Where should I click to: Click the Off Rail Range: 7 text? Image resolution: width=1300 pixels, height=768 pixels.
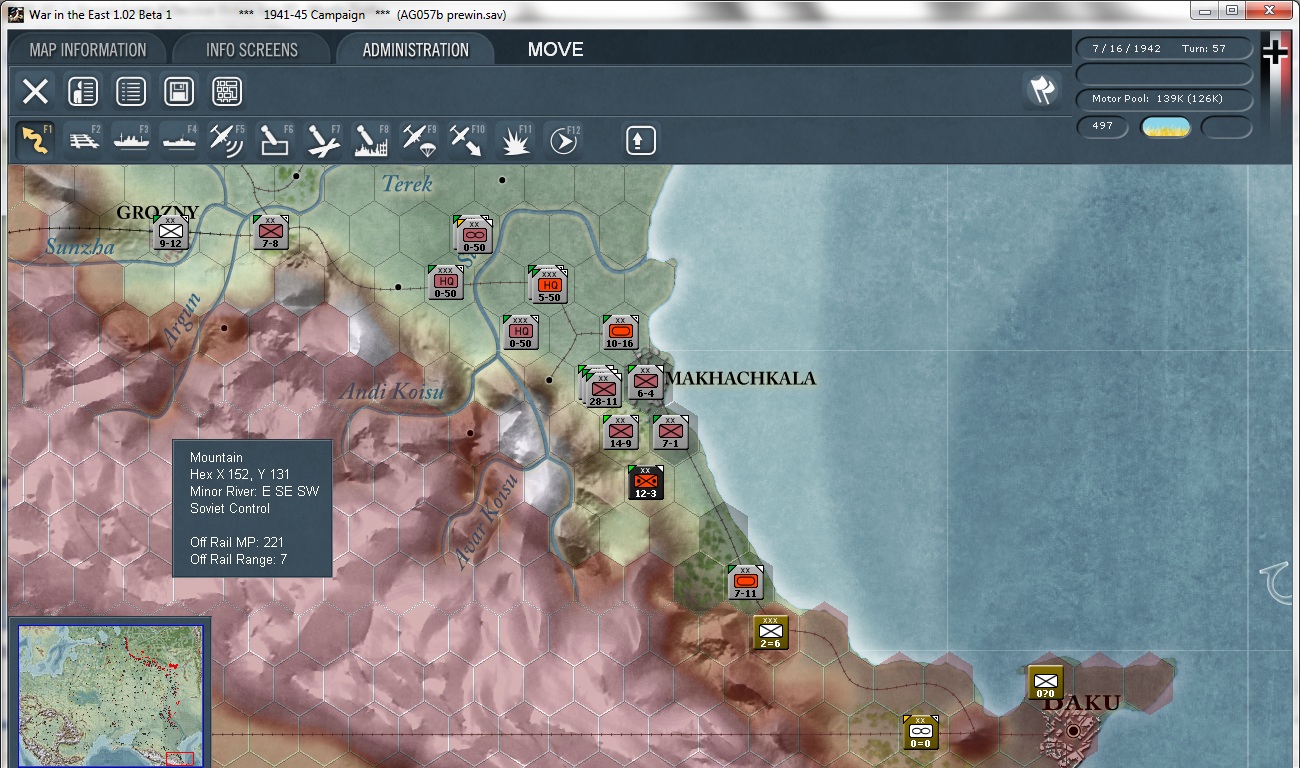(x=238, y=559)
